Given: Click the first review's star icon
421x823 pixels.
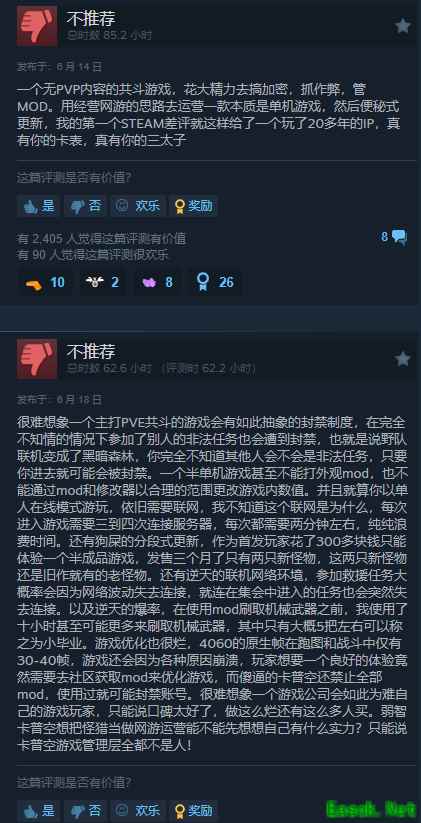Looking at the screenshot, I should click(402, 26).
